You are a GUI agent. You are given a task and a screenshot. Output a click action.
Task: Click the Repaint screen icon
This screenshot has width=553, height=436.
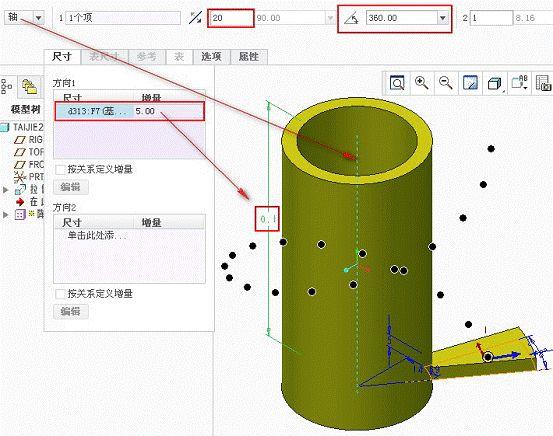pyautogui.click(x=470, y=83)
